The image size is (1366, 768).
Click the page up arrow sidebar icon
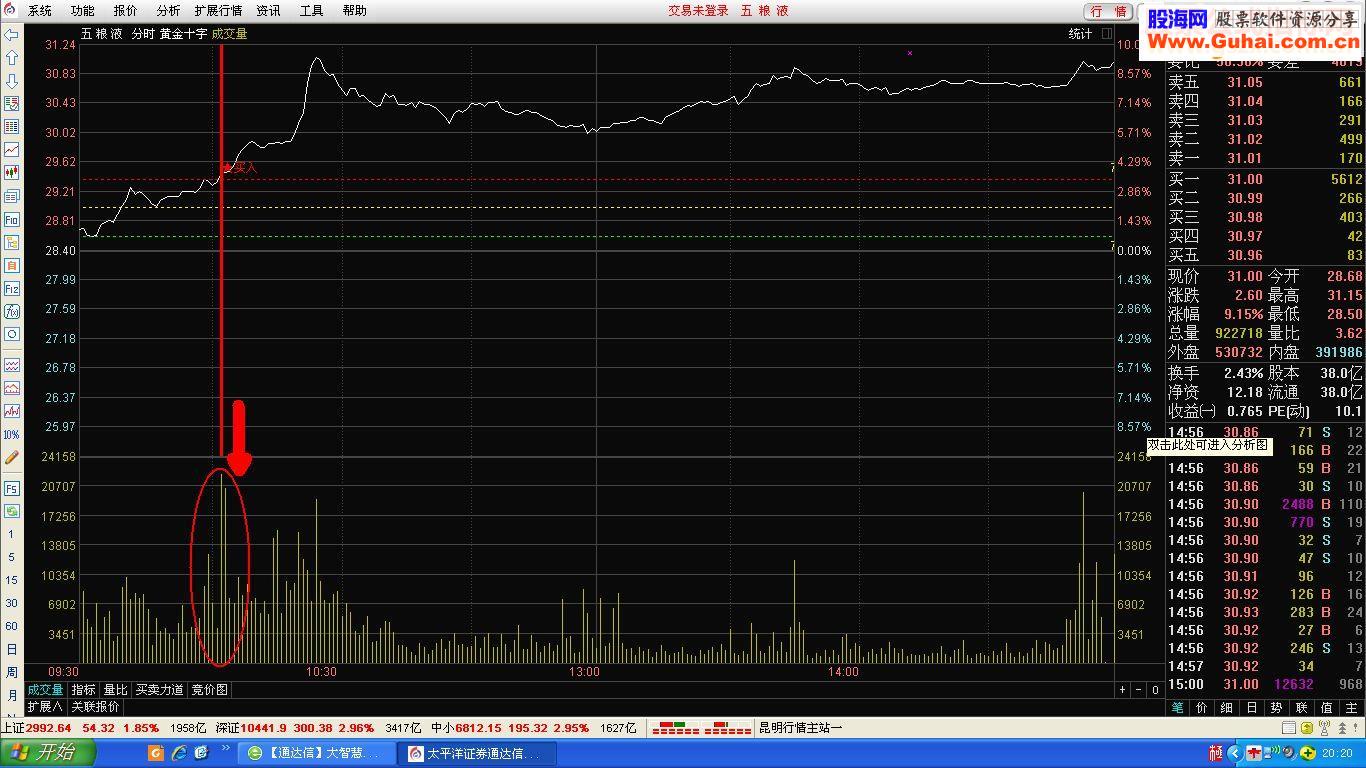[12, 58]
